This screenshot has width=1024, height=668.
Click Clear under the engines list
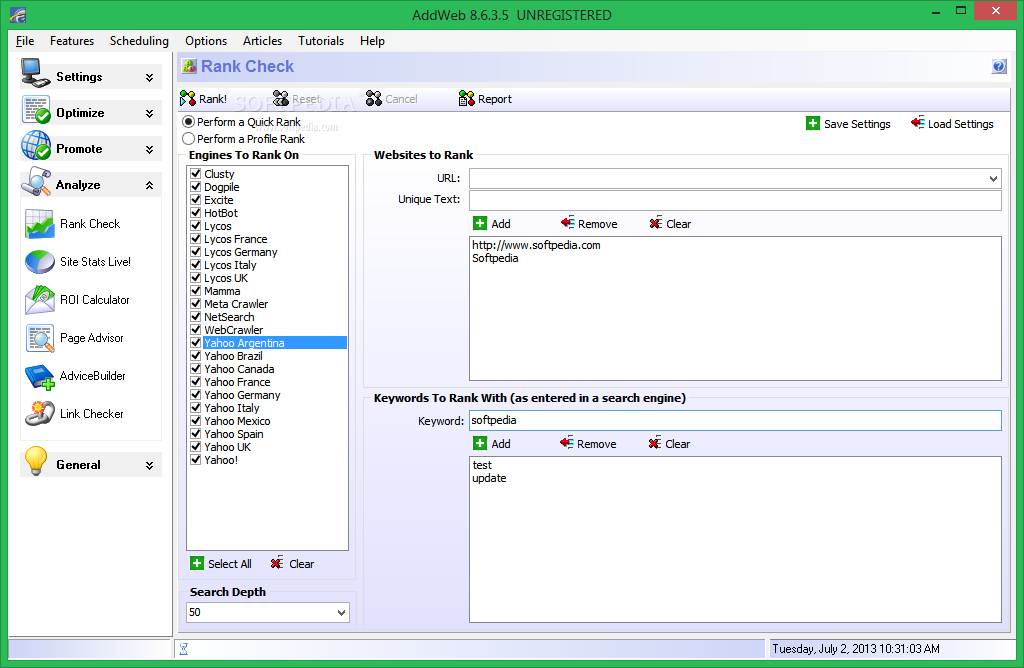click(x=293, y=564)
